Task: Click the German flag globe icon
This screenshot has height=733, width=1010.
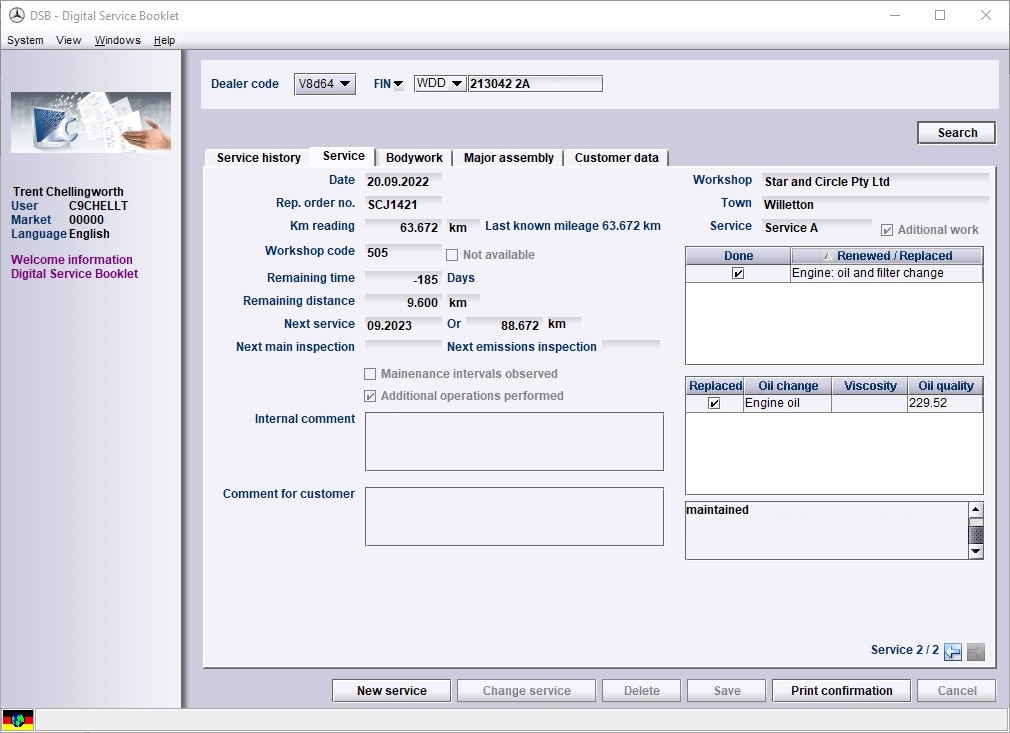Action: click(18, 719)
